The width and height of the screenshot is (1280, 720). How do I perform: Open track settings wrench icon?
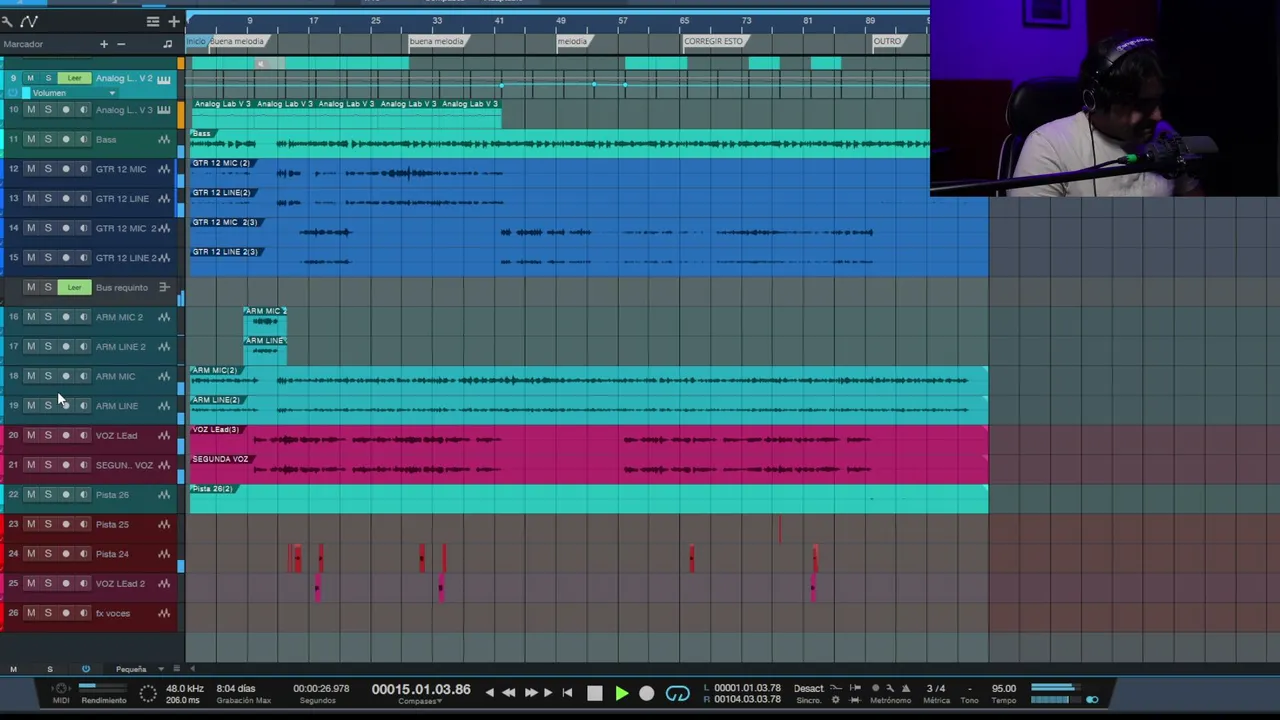(7, 21)
